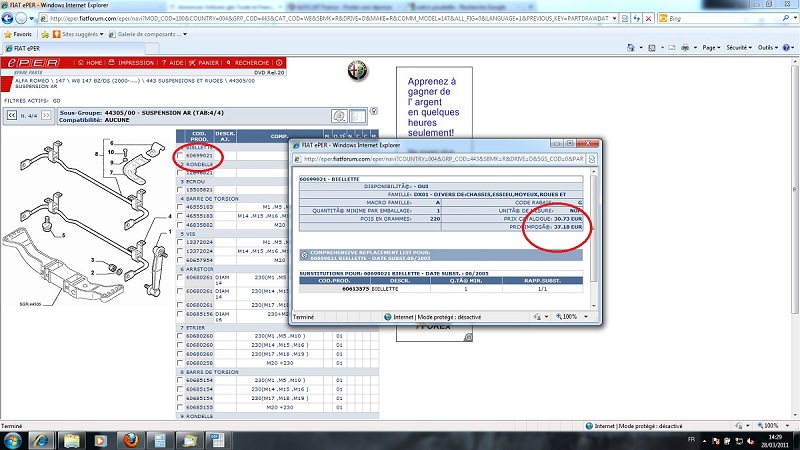Open main window zoom 100% dropdown
The width and height of the screenshot is (800, 450).
pos(787,426)
